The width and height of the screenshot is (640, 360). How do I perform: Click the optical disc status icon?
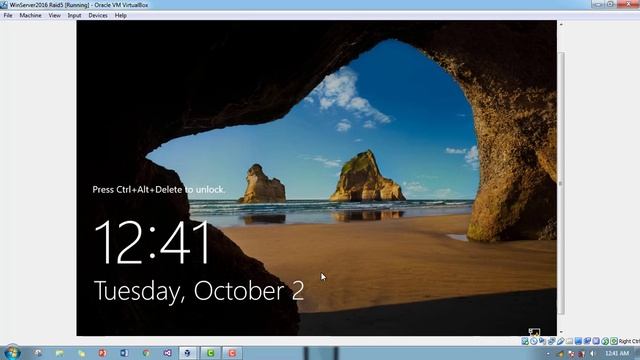(x=534, y=341)
